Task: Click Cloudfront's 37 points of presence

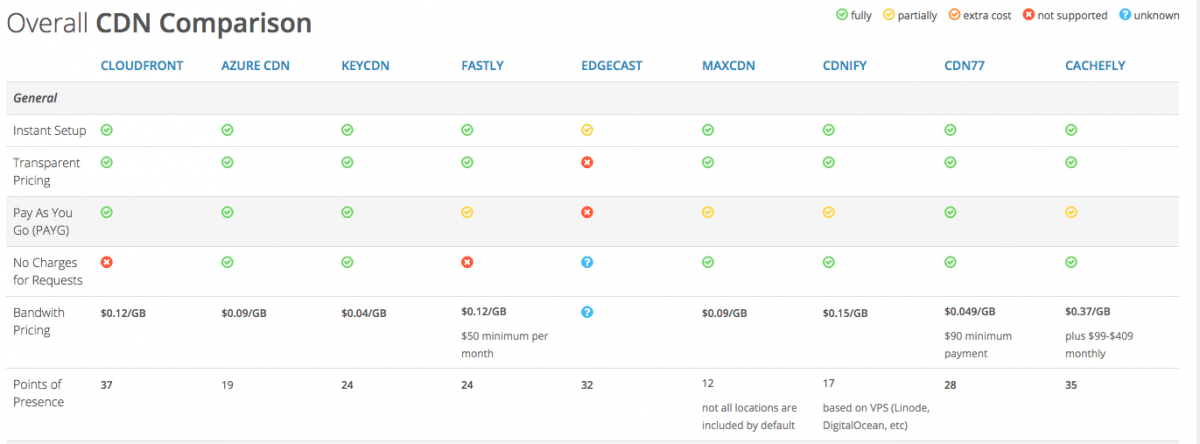Action: (108, 384)
